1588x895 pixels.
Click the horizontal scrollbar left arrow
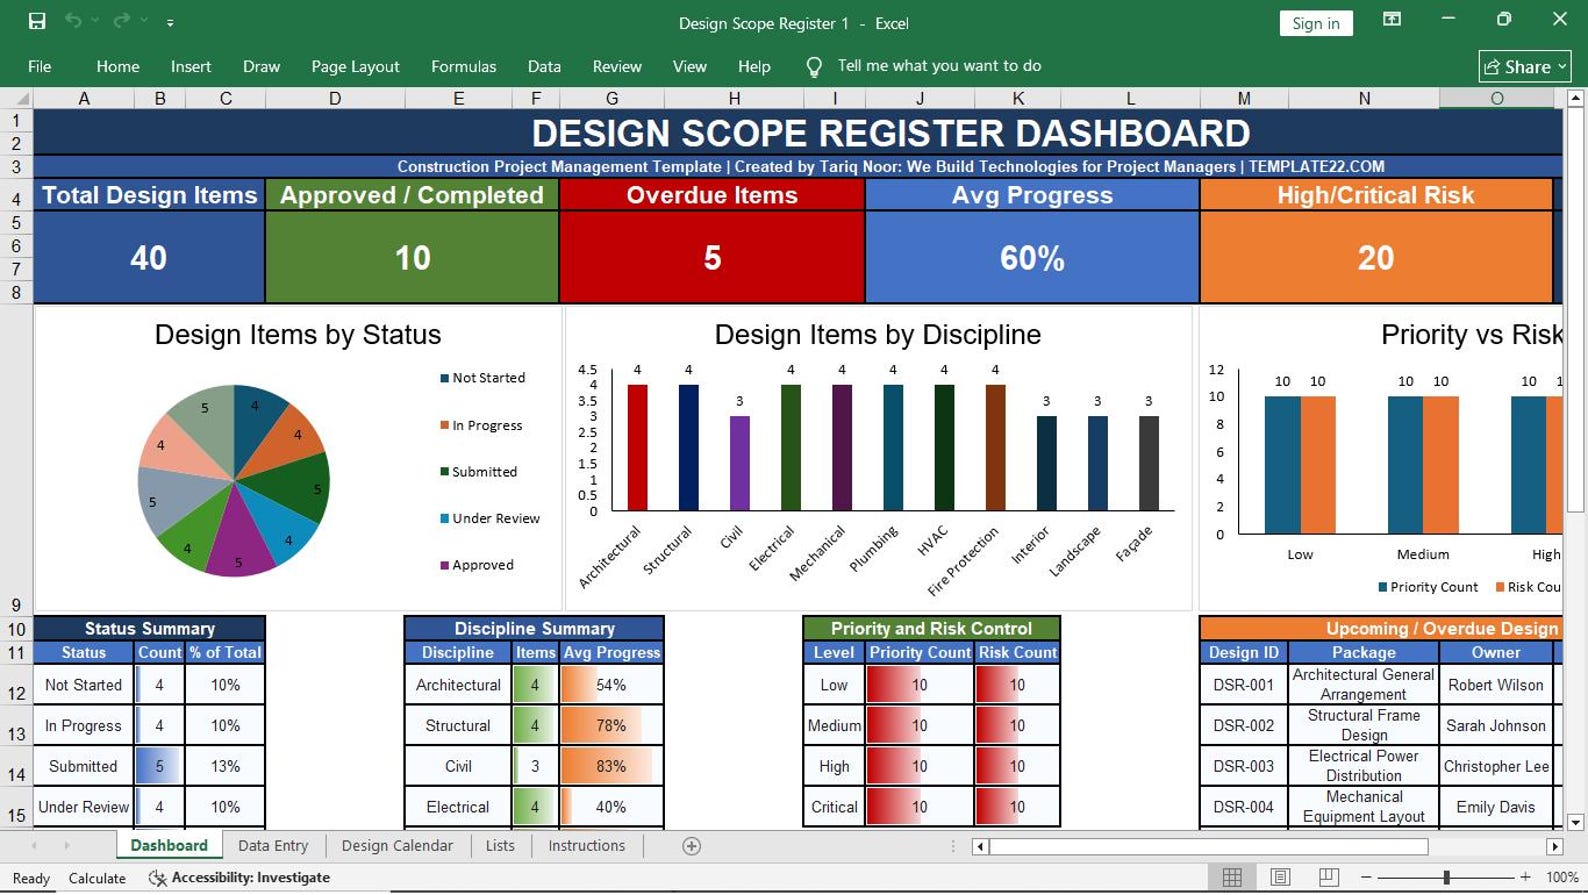(x=981, y=847)
